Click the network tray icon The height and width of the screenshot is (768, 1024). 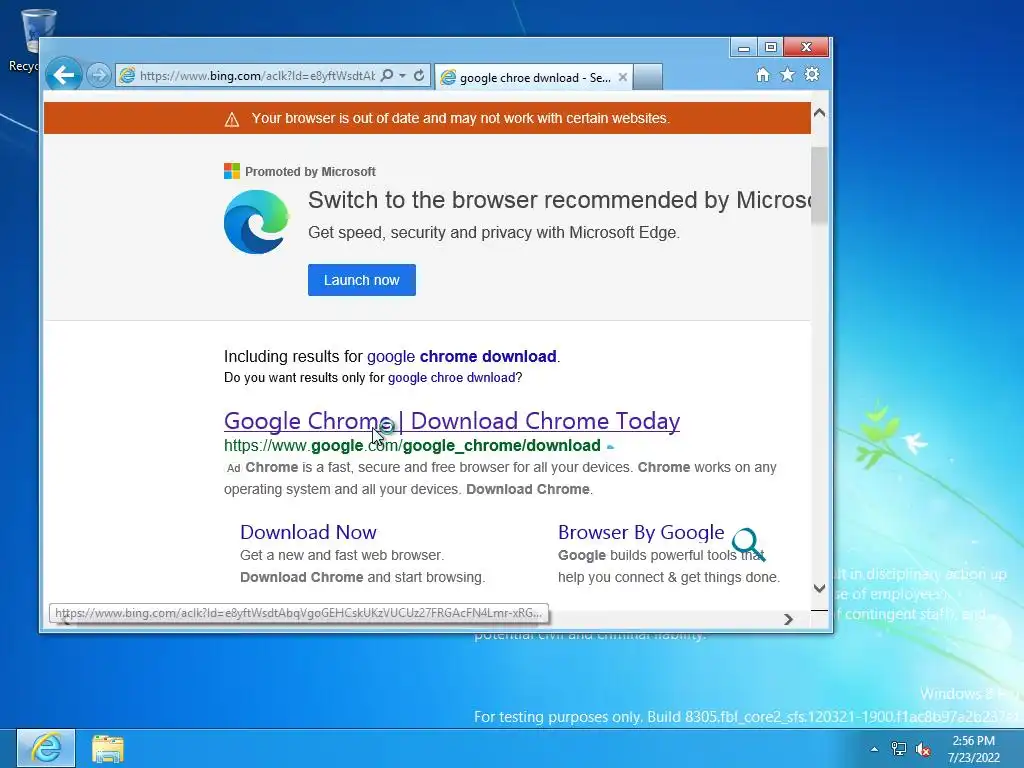coord(899,749)
